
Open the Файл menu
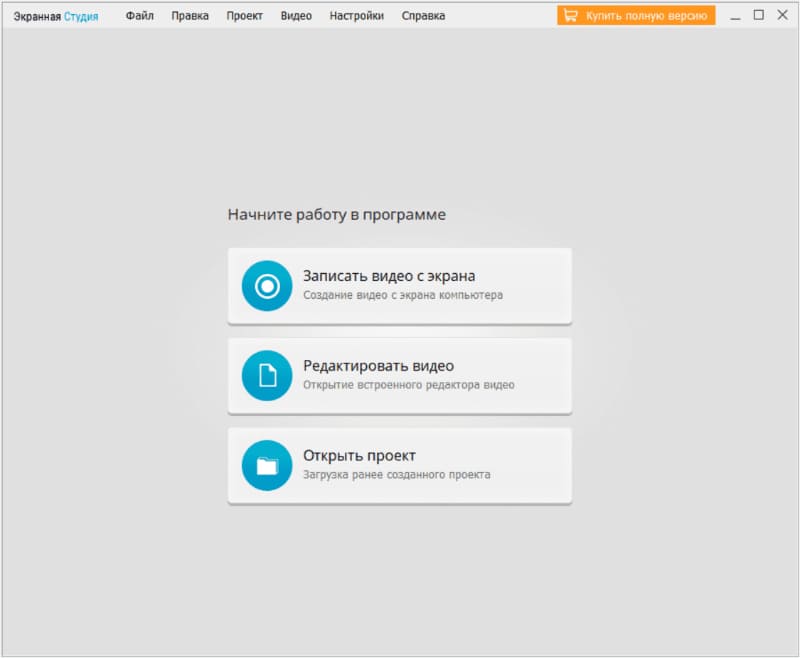coord(139,16)
